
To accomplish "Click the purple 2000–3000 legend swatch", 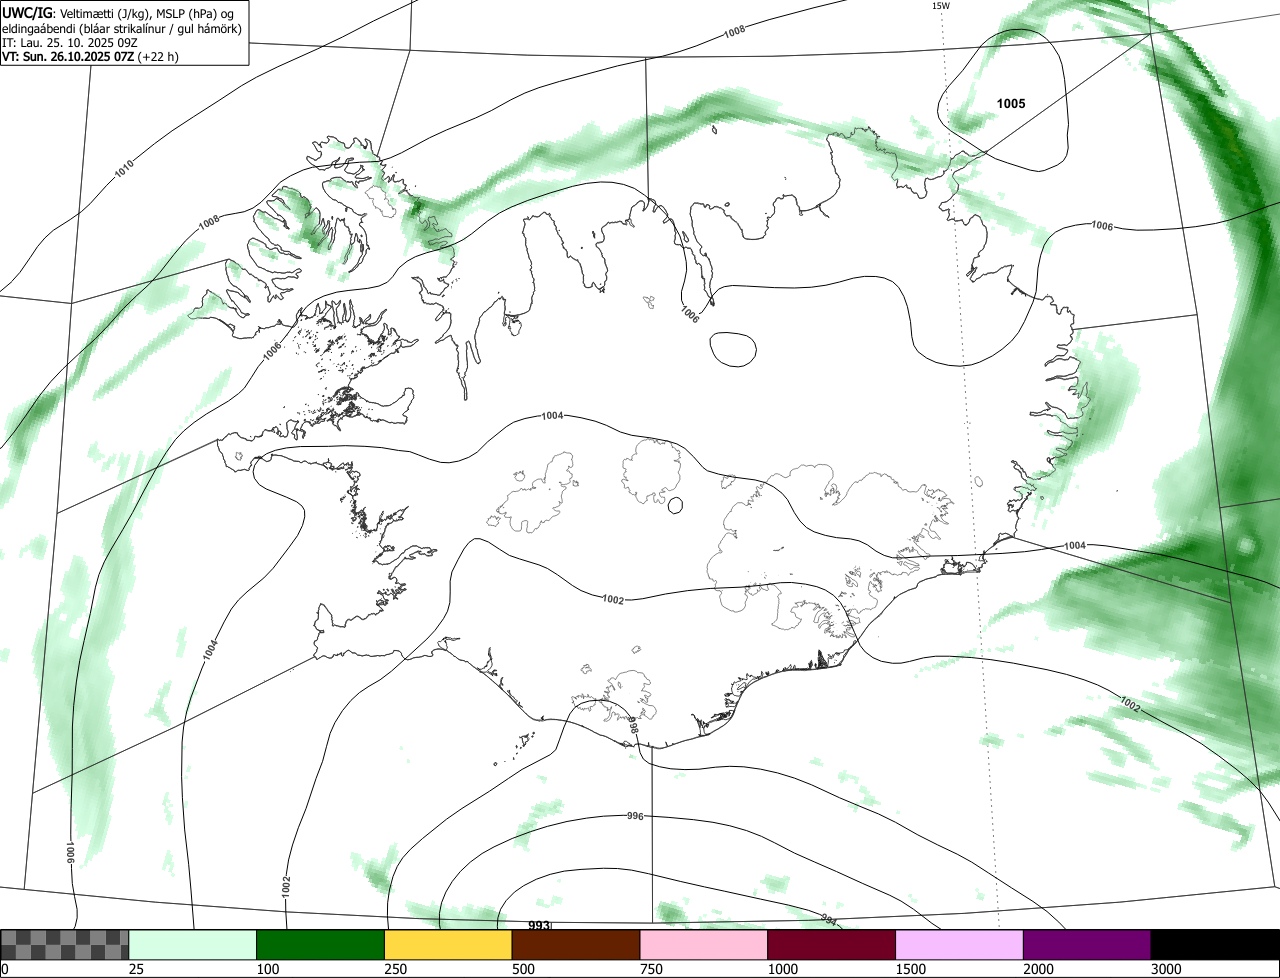I will [1087, 945].
